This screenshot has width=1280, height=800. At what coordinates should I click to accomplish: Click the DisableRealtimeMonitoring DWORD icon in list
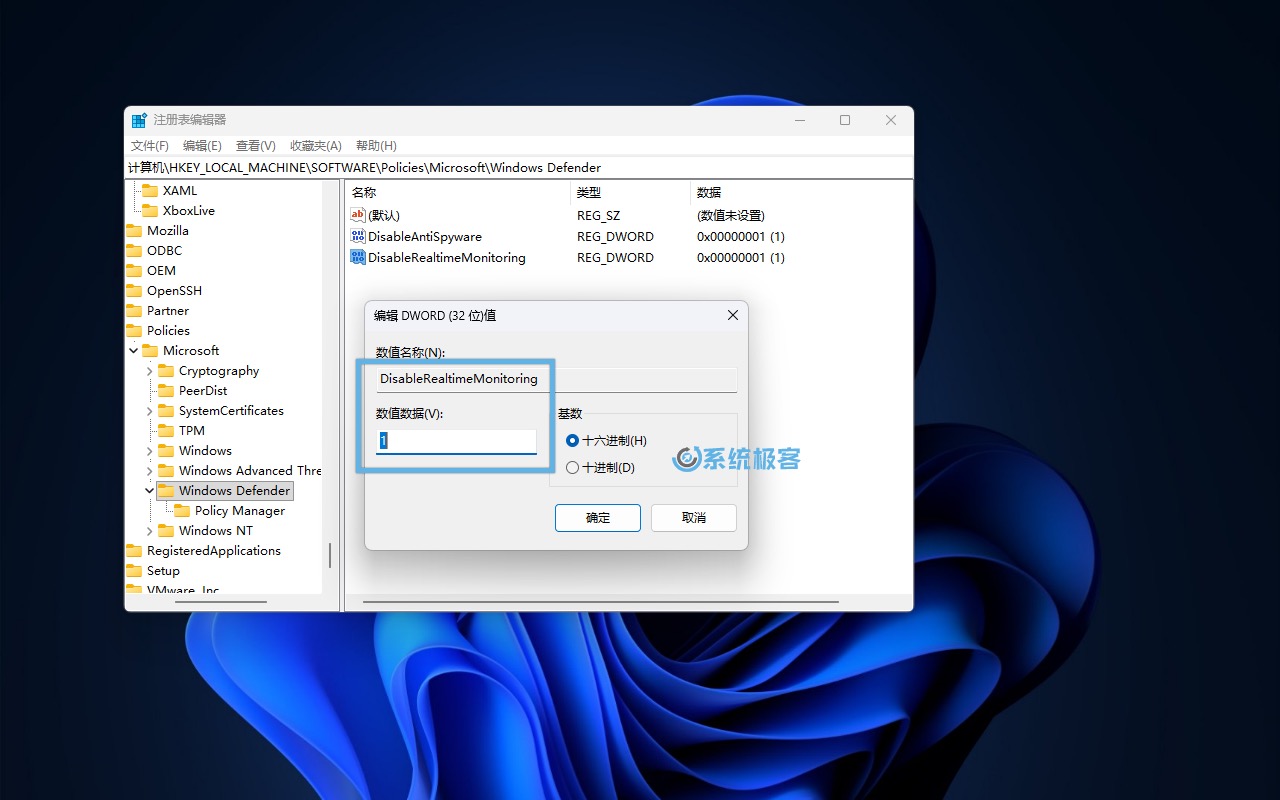tap(358, 257)
